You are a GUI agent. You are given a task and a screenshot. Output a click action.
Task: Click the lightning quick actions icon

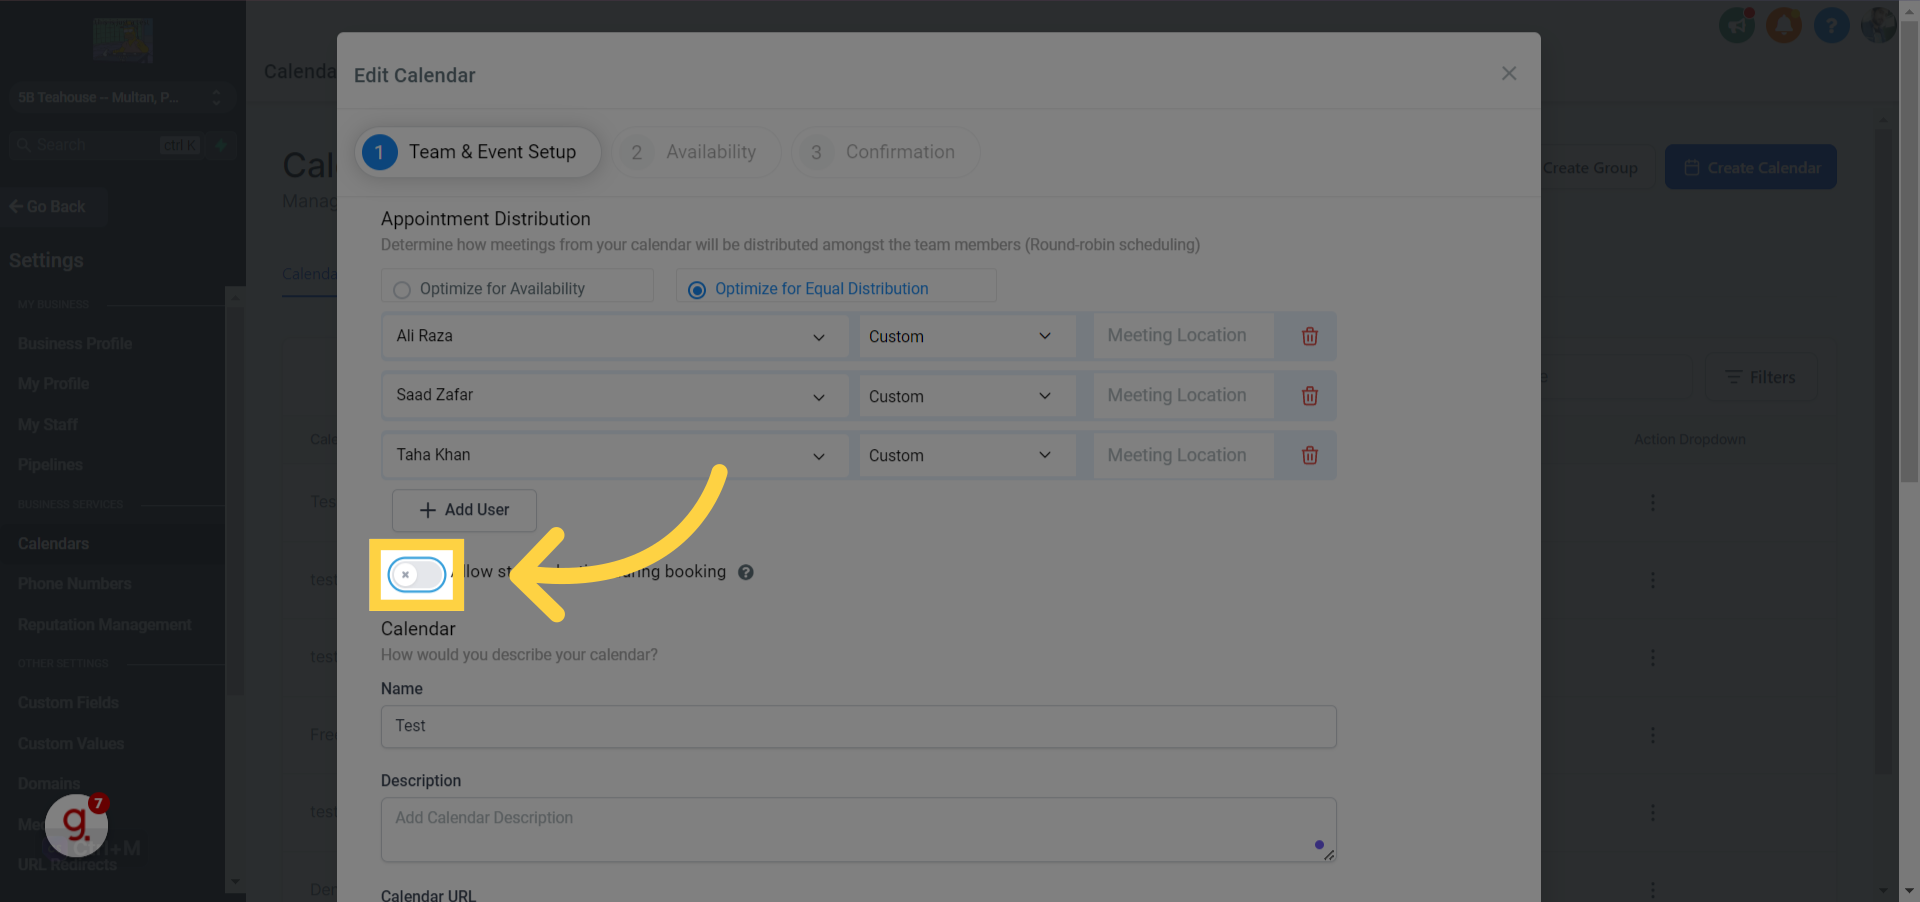[221, 145]
